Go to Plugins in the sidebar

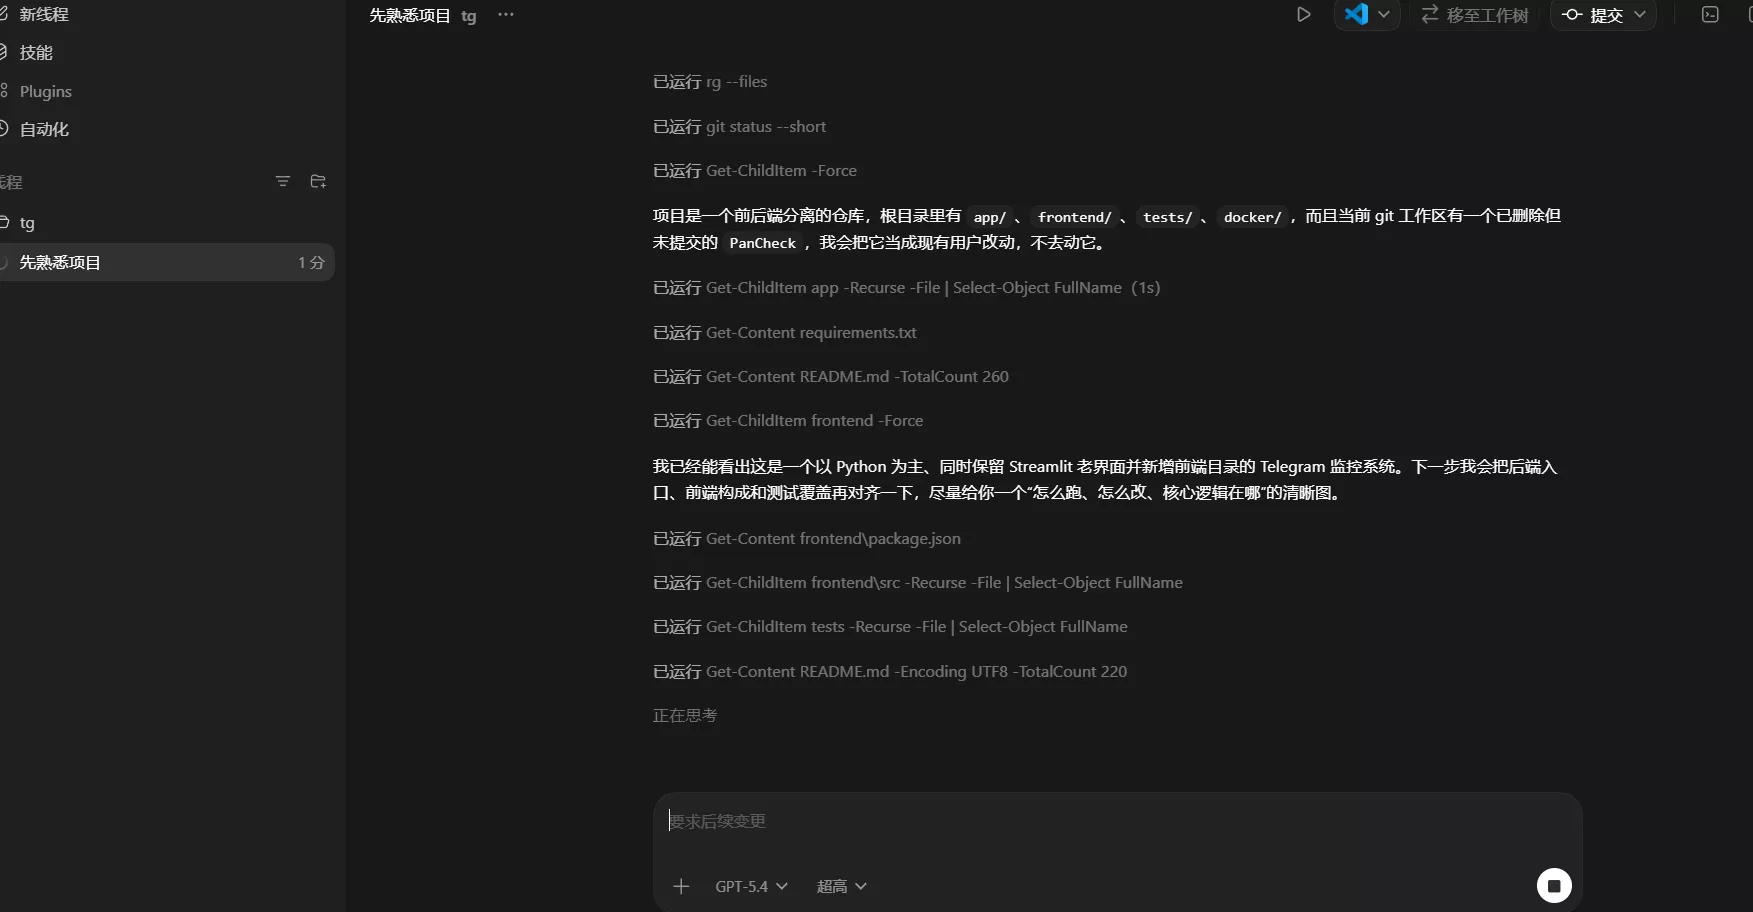(45, 91)
